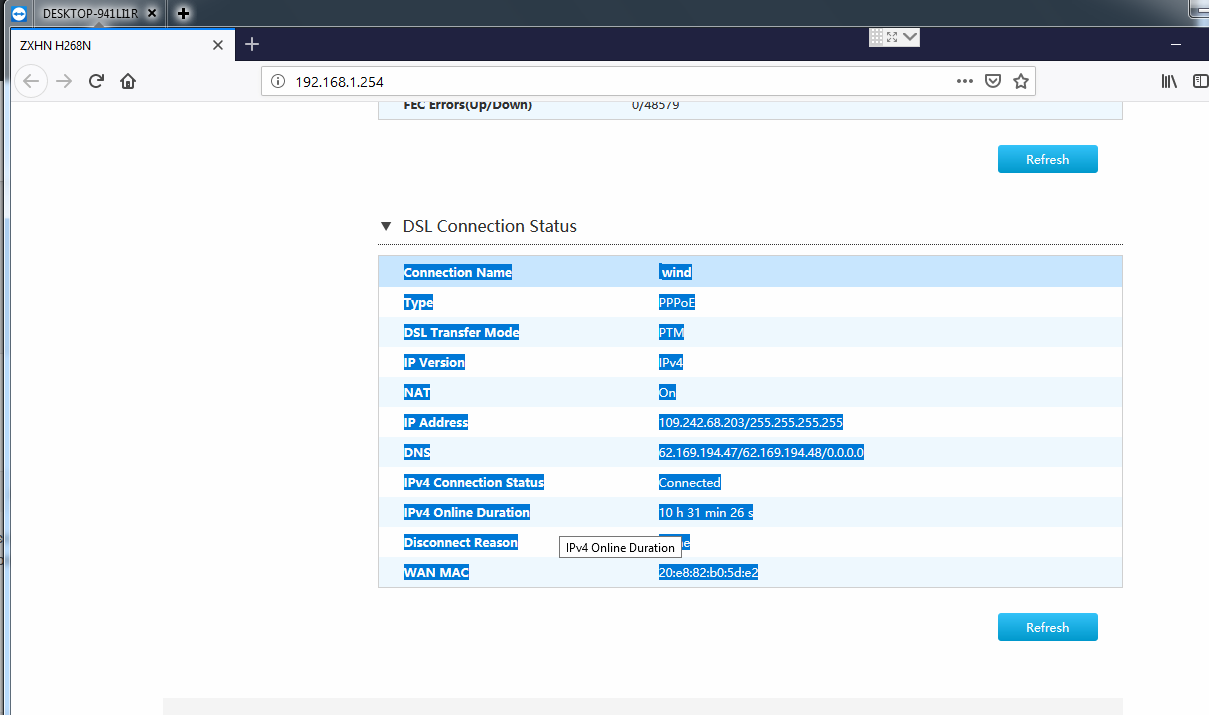View site information for 192.168.1.254
Image resolution: width=1209 pixels, height=715 pixels.
pos(278,82)
